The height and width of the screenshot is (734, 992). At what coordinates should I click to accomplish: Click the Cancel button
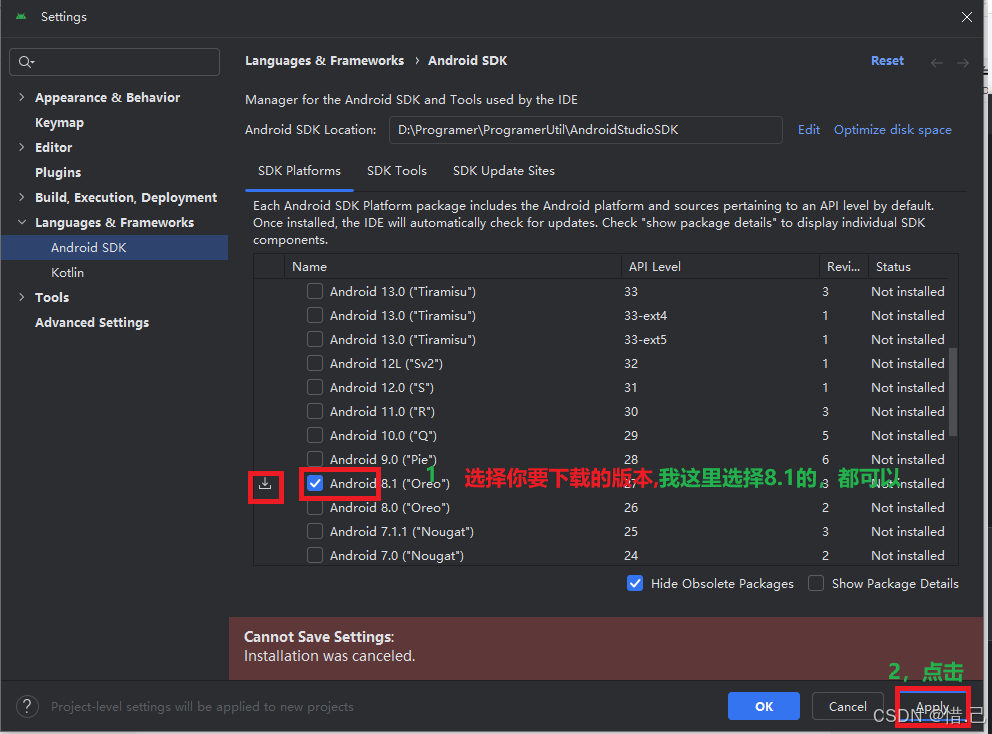coord(848,706)
